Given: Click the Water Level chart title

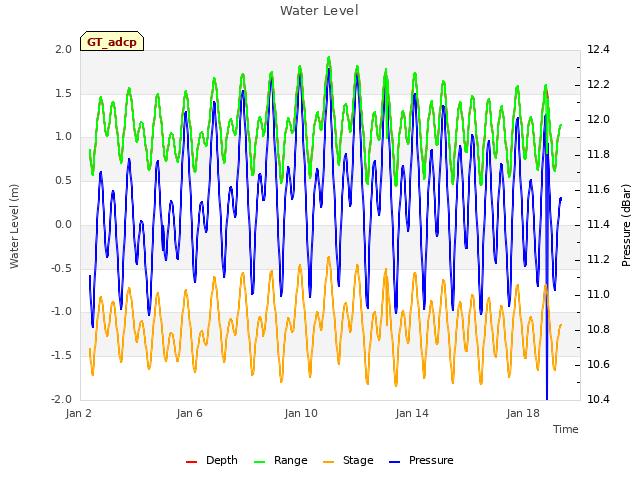Looking at the screenshot, I should tap(319, 10).
